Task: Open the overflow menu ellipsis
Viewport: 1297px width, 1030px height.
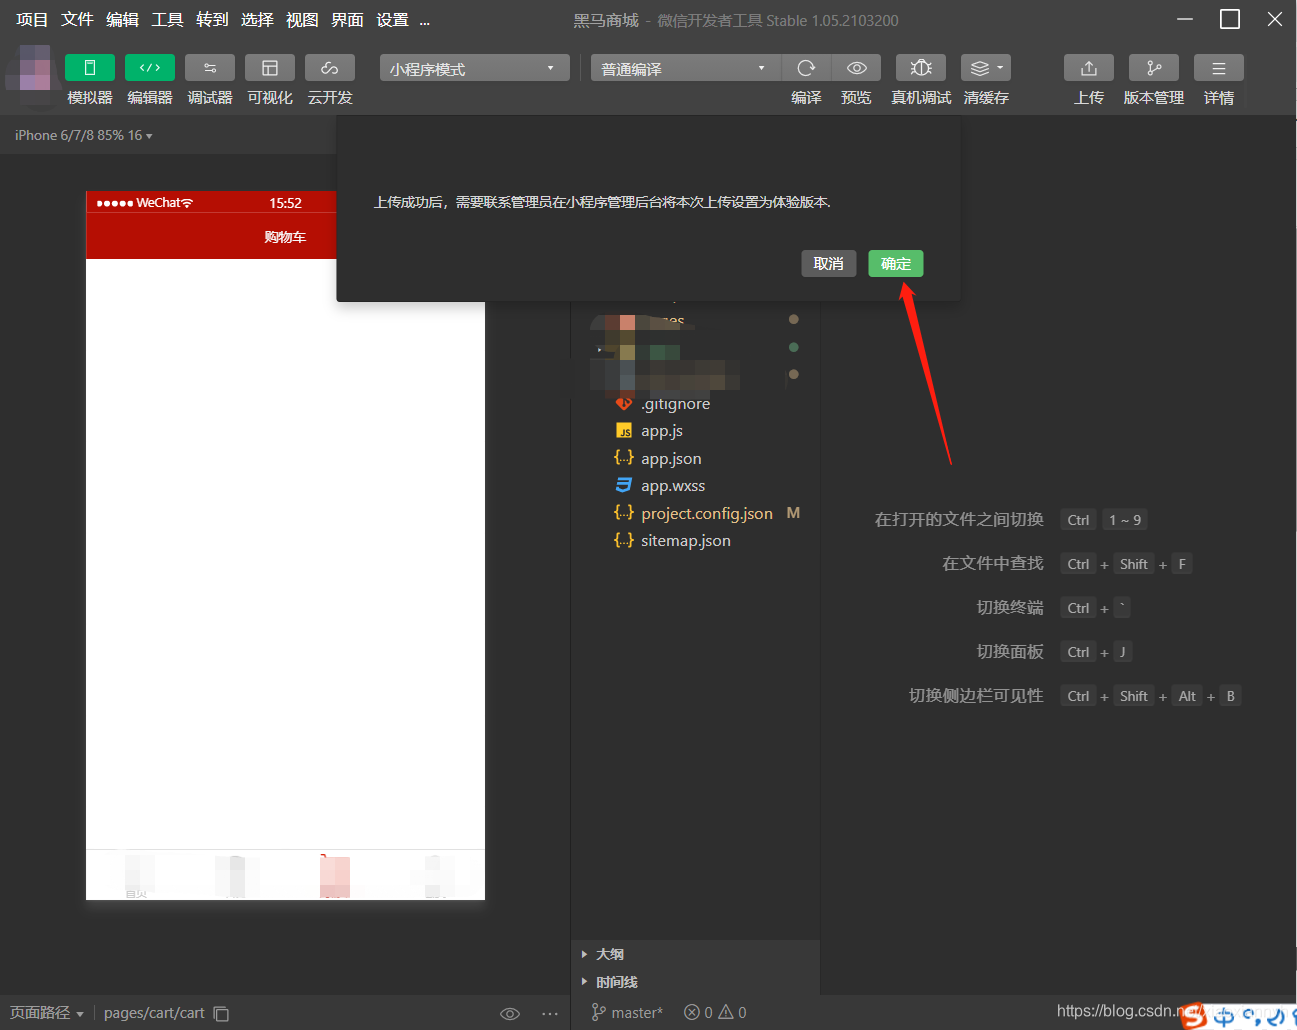Action: coord(425,20)
